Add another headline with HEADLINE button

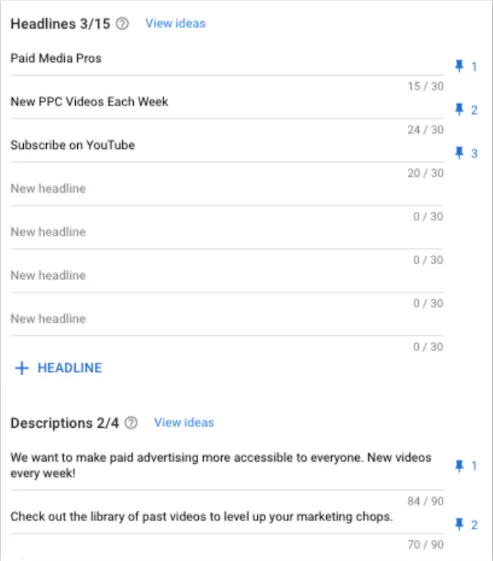coord(59,368)
